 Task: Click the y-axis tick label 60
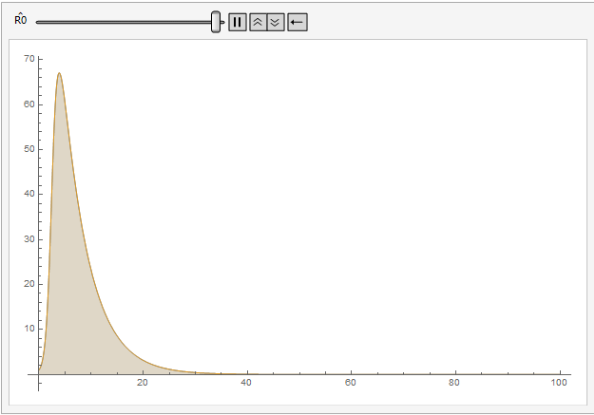click(x=29, y=104)
